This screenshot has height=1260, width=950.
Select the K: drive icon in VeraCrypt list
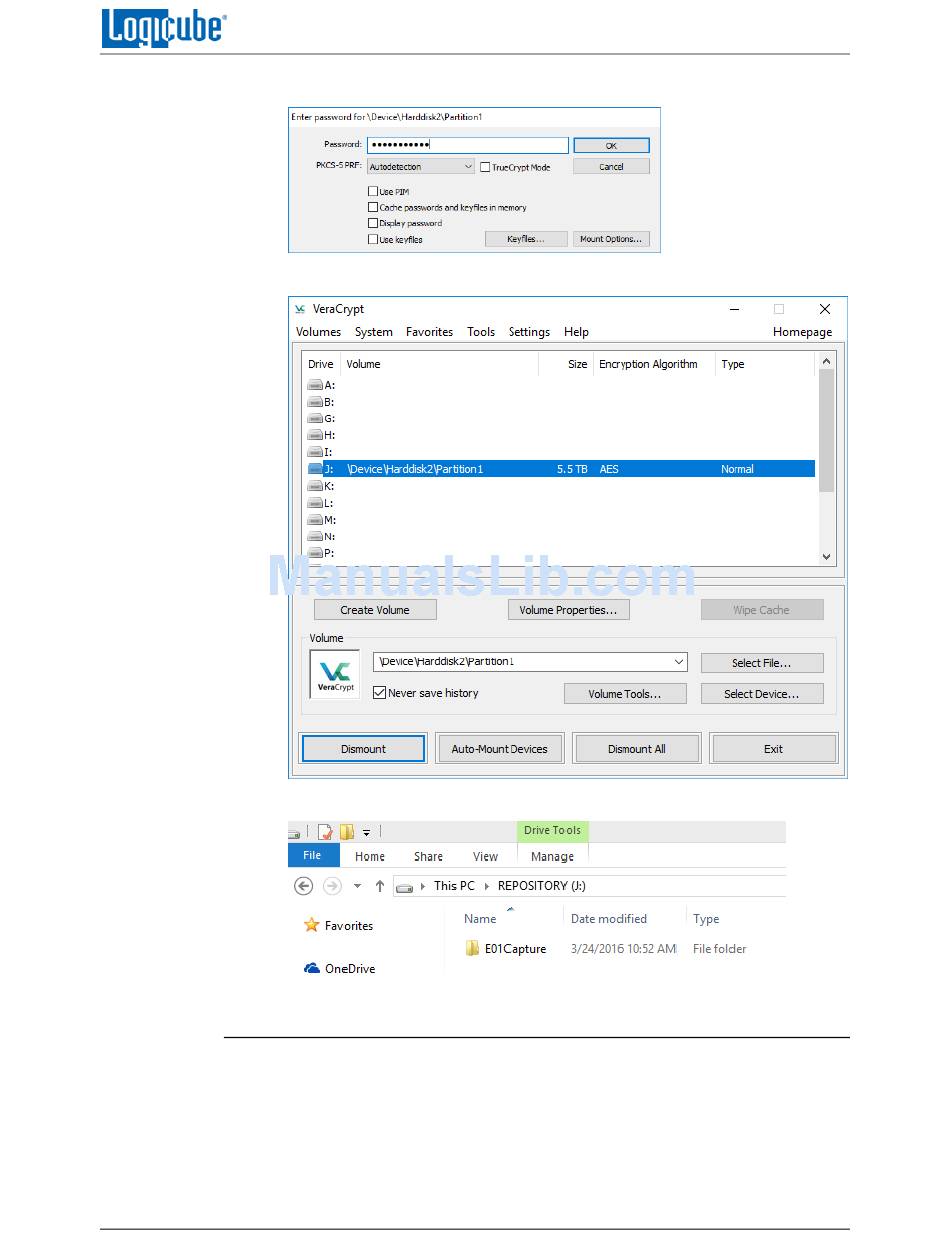coord(315,486)
